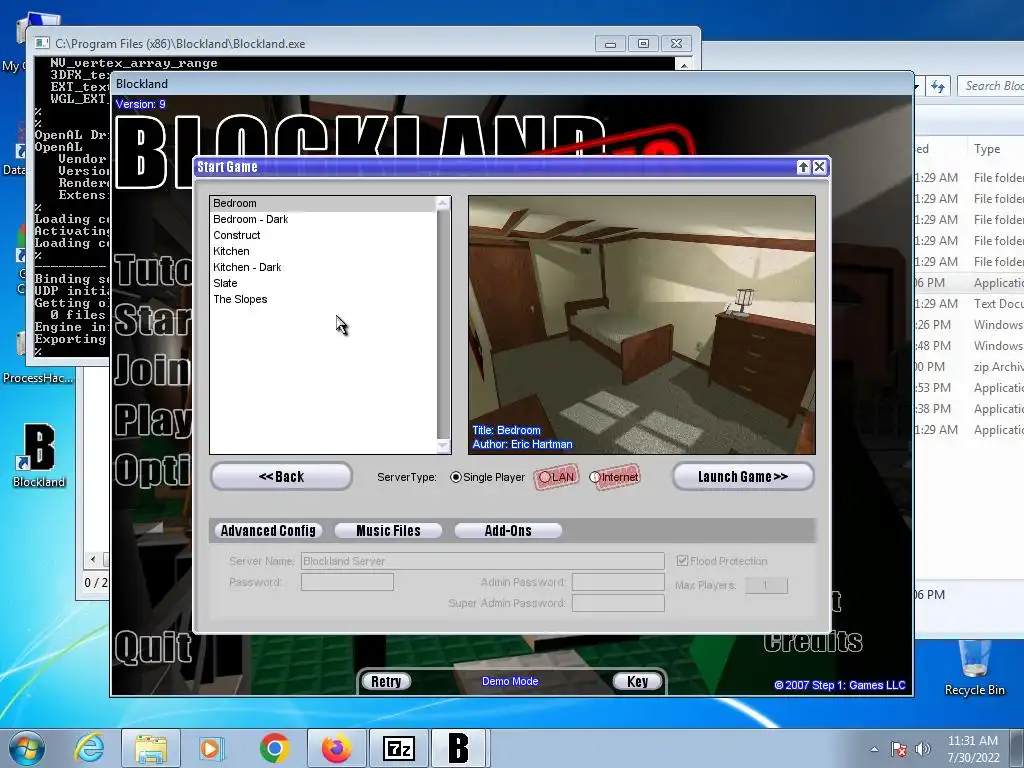This screenshot has width=1024, height=768.
Task: Select Bedroom - Dark map
Action: (x=323, y=219)
